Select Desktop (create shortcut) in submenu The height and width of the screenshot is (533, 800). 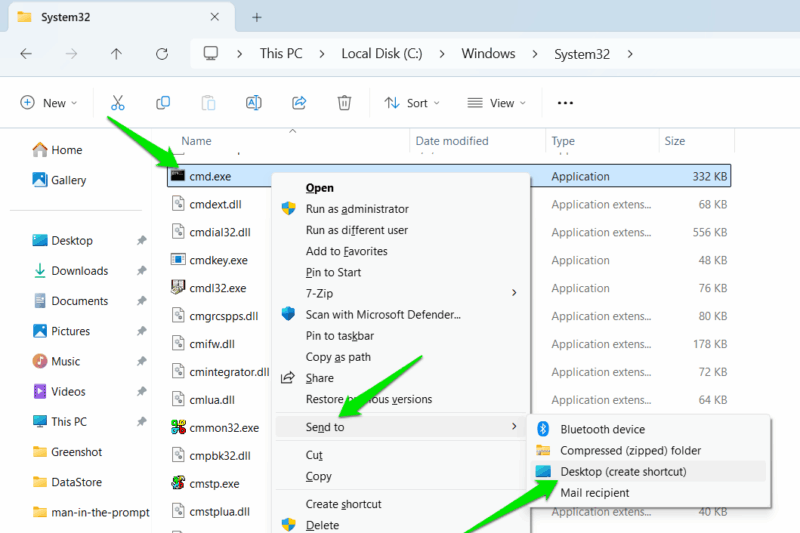[648, 471]
